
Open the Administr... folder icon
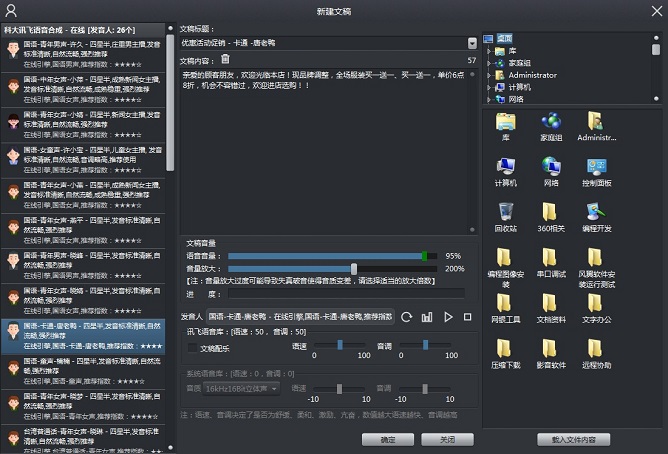click(x=596, y=126)
